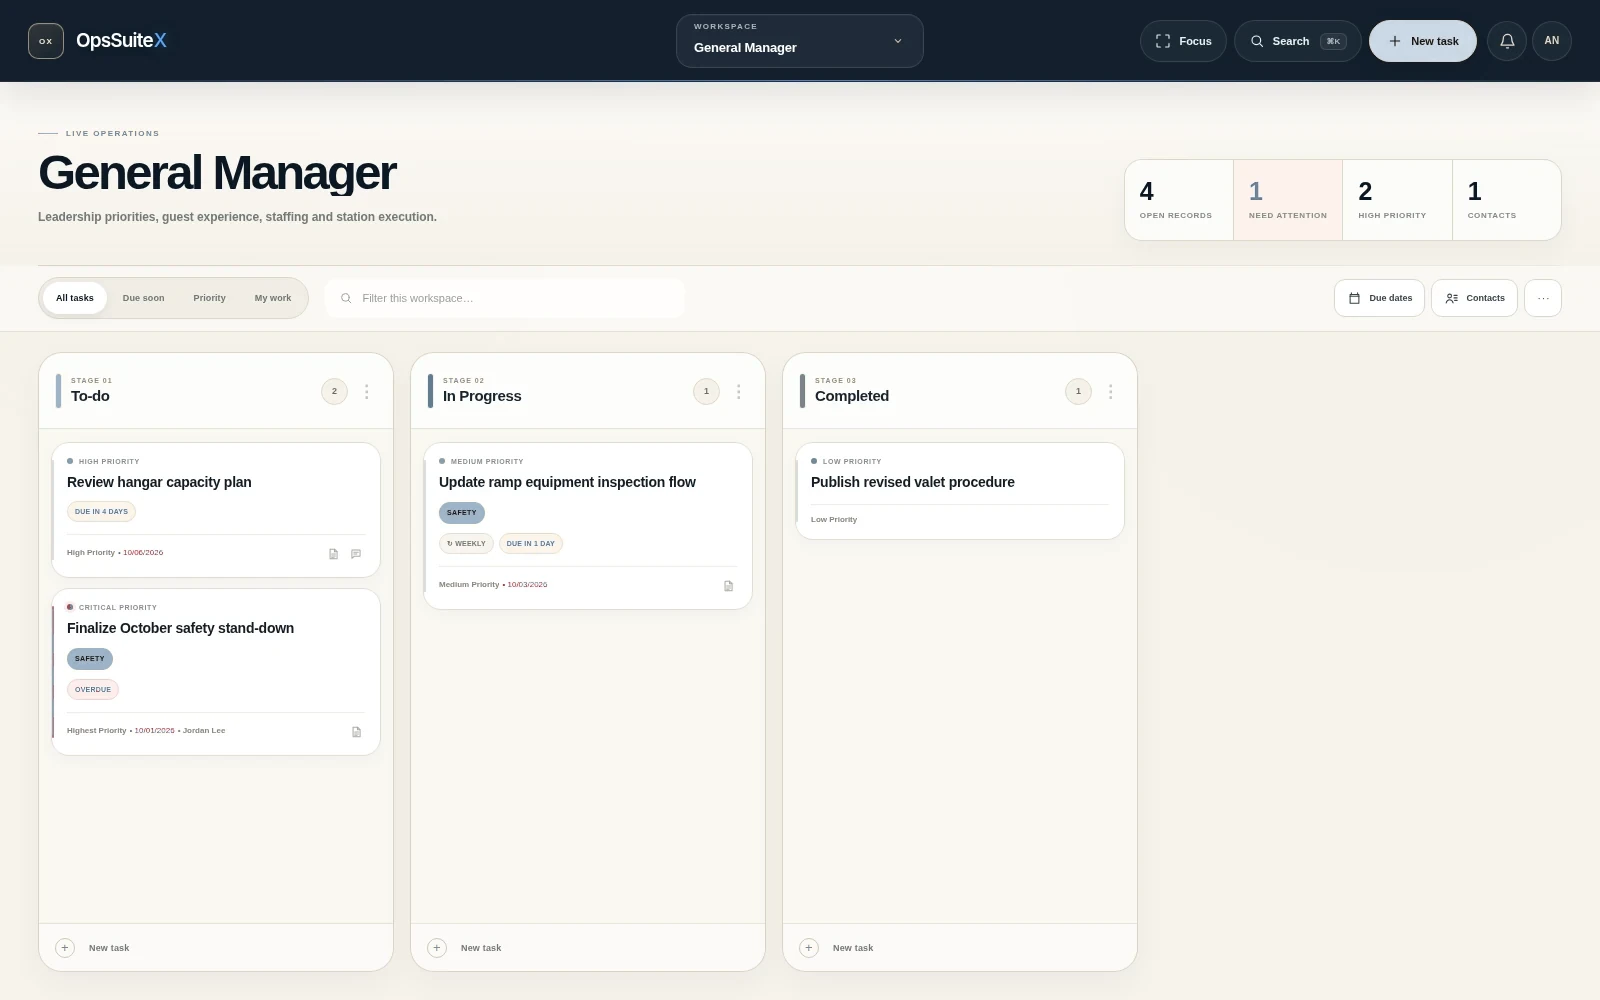Select the All tasks filter tab

pos(75,298)
